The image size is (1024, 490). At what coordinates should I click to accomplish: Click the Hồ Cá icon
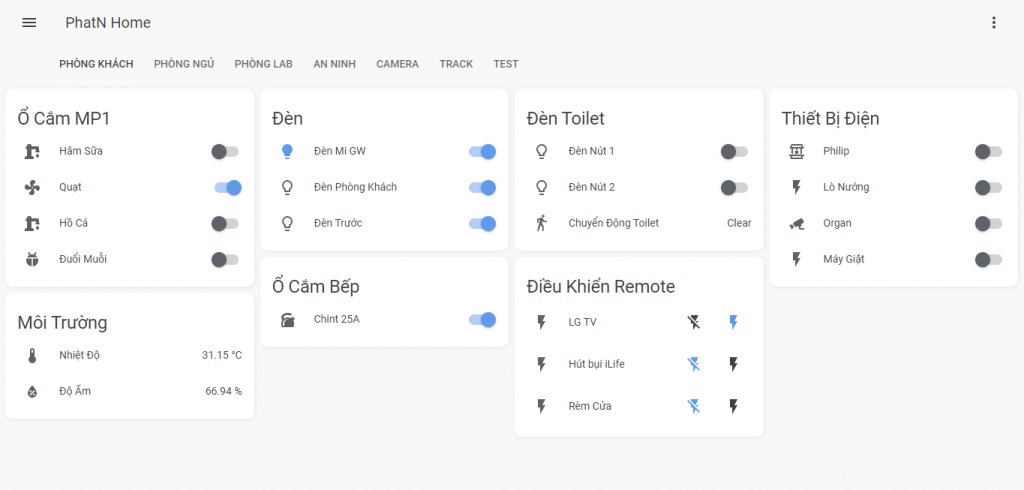click(32, 223)
